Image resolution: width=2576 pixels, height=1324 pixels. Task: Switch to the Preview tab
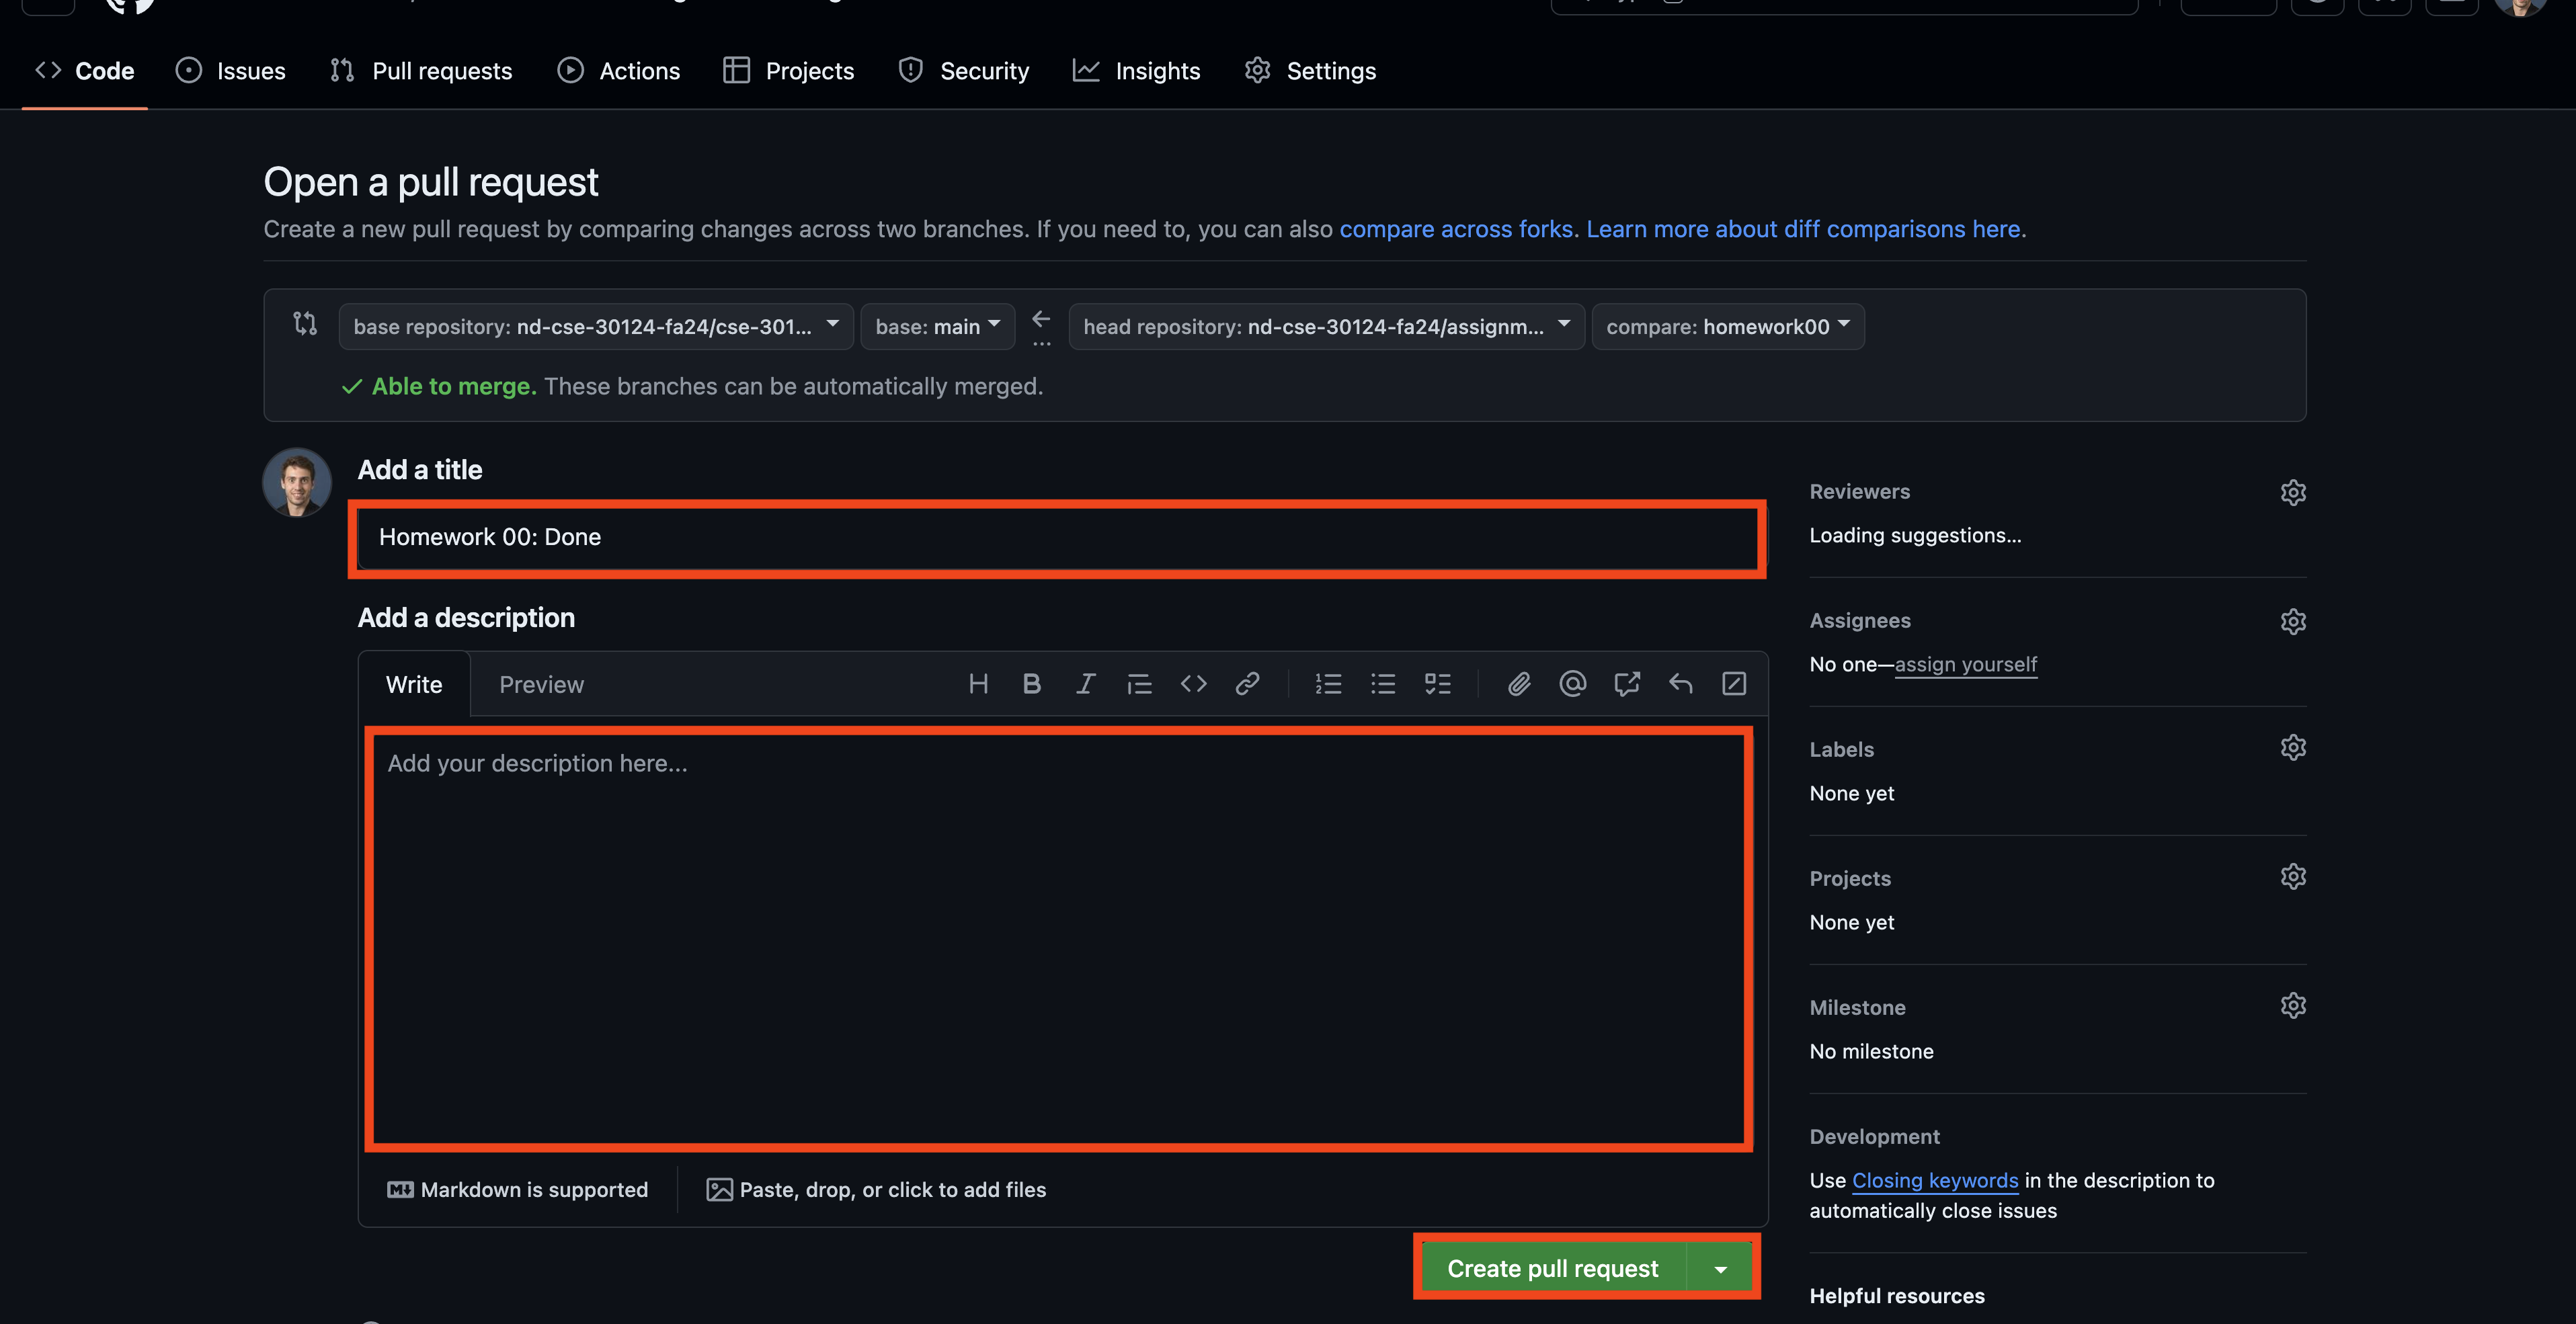click(x=541, y=685)
